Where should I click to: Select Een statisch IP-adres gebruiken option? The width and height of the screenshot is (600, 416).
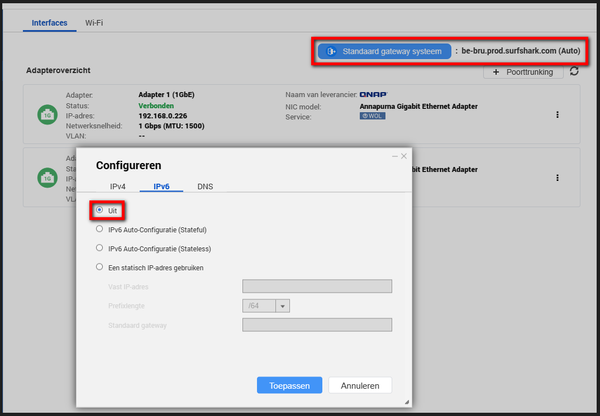coord(99,267)
